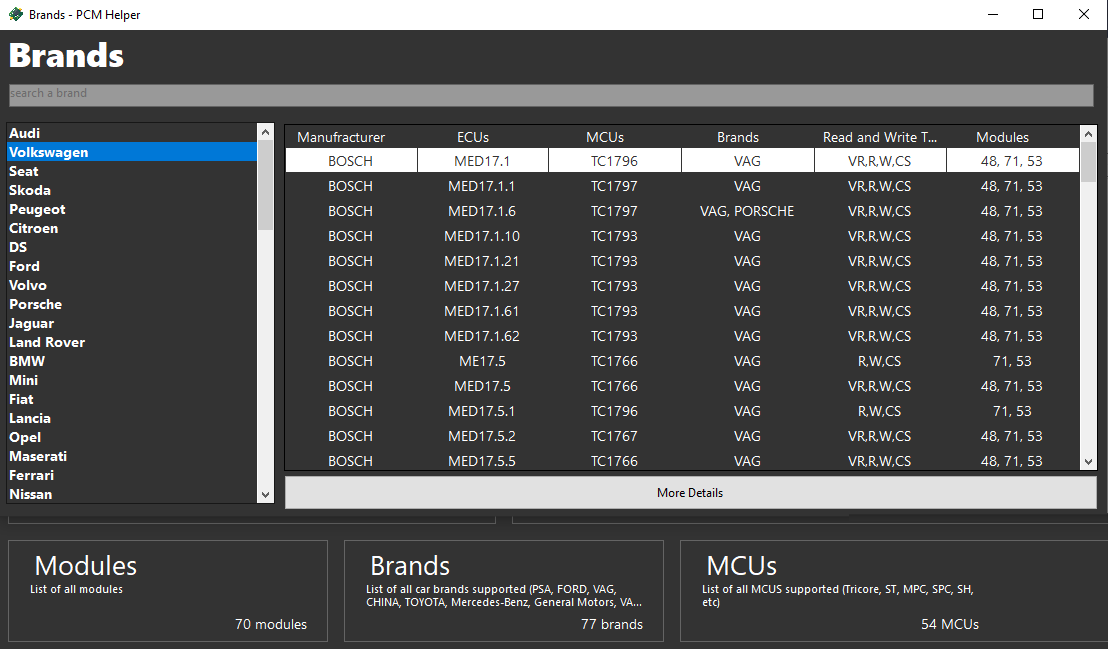Select Ferrari in the brand list
The height and width of the screenshot is (649, 1108).
132,476
